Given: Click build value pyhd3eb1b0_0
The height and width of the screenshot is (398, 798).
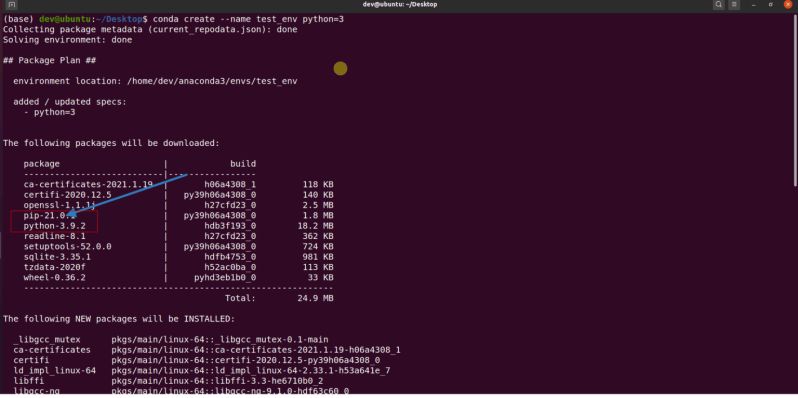Looking at the screenshot, I should pyautogui.click(x=225, y=278).
